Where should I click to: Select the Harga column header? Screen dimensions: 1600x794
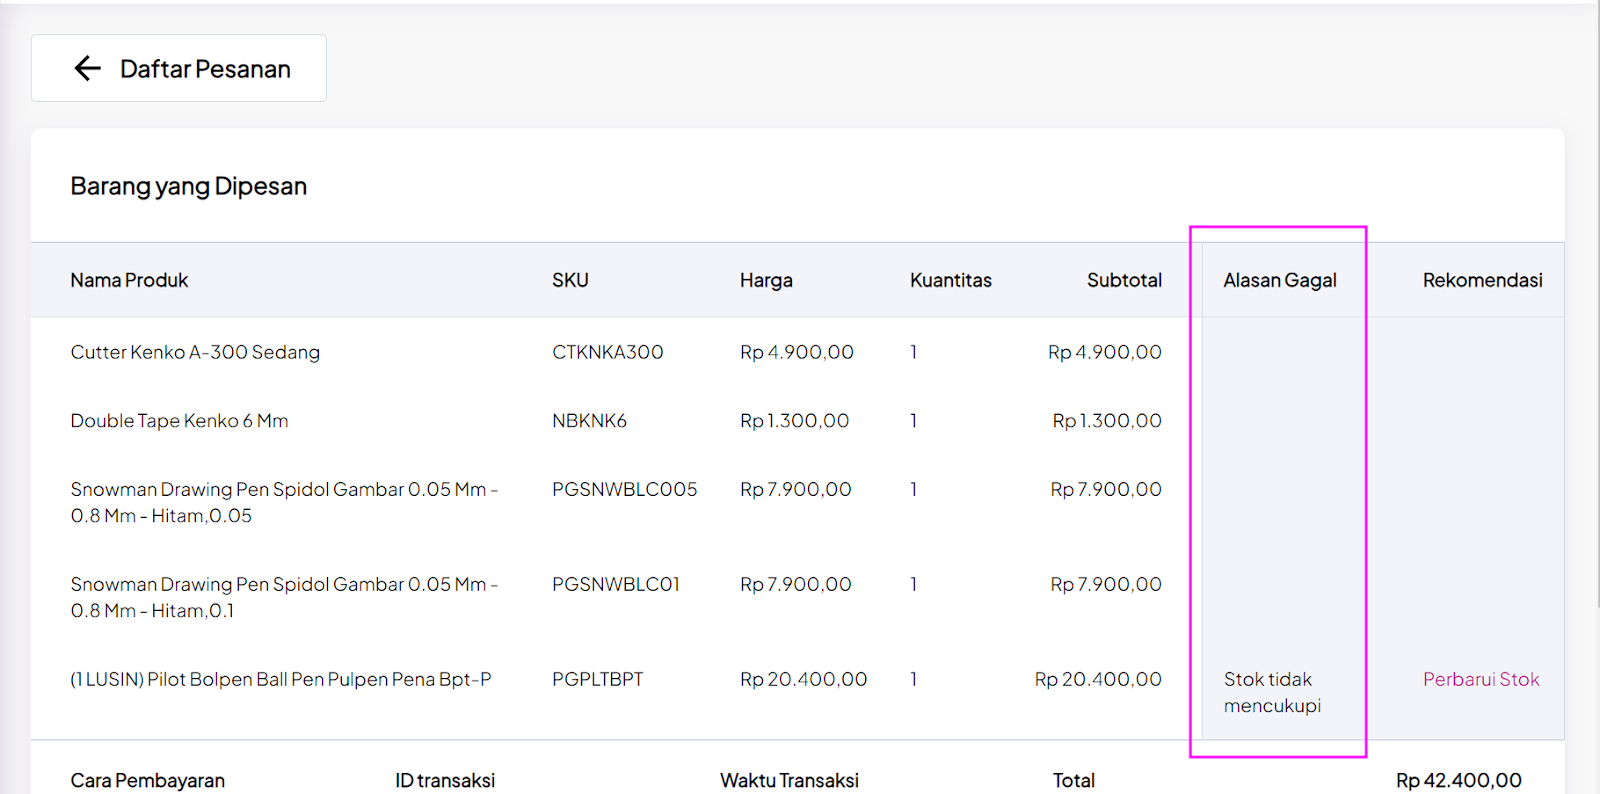coord(766,281)
